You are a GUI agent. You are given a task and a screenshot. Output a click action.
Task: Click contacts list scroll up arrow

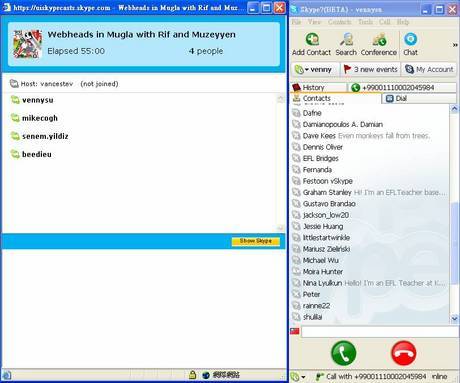click(454, 109)
